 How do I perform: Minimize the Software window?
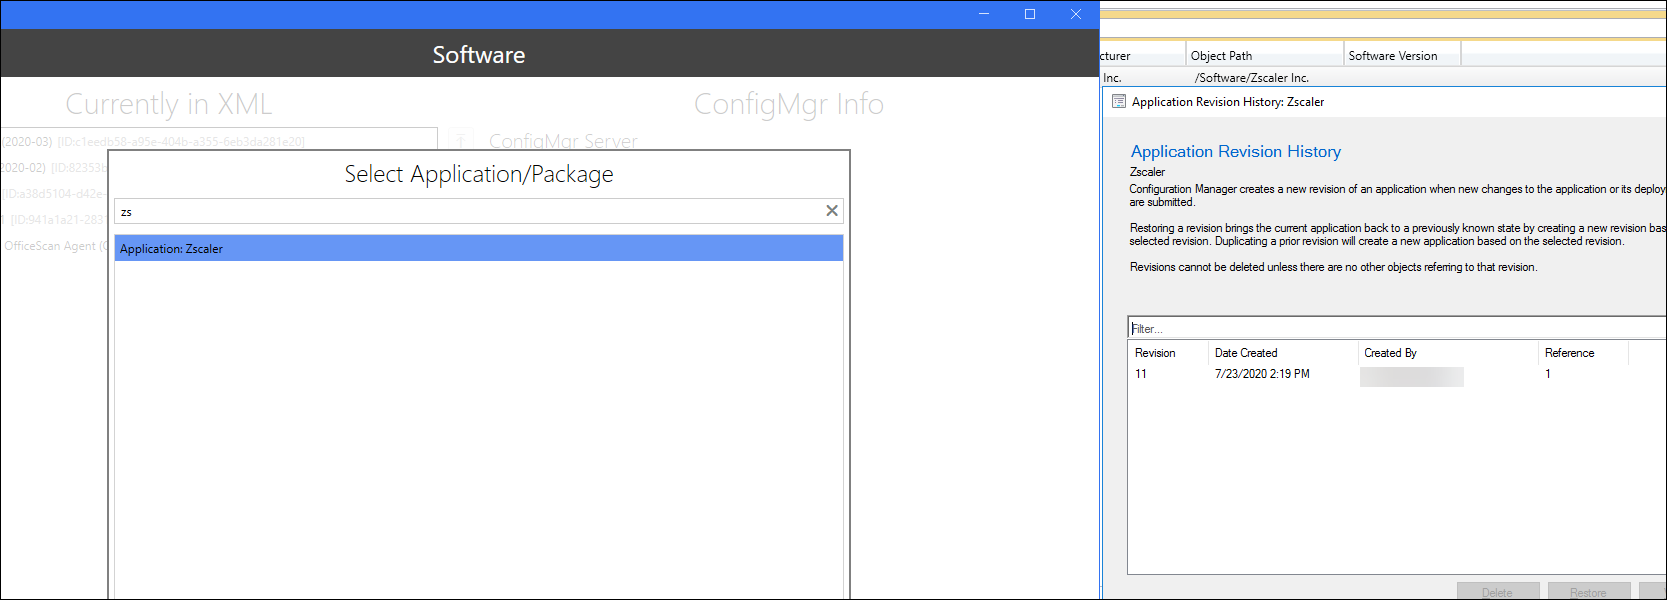(x=984, y=14)
